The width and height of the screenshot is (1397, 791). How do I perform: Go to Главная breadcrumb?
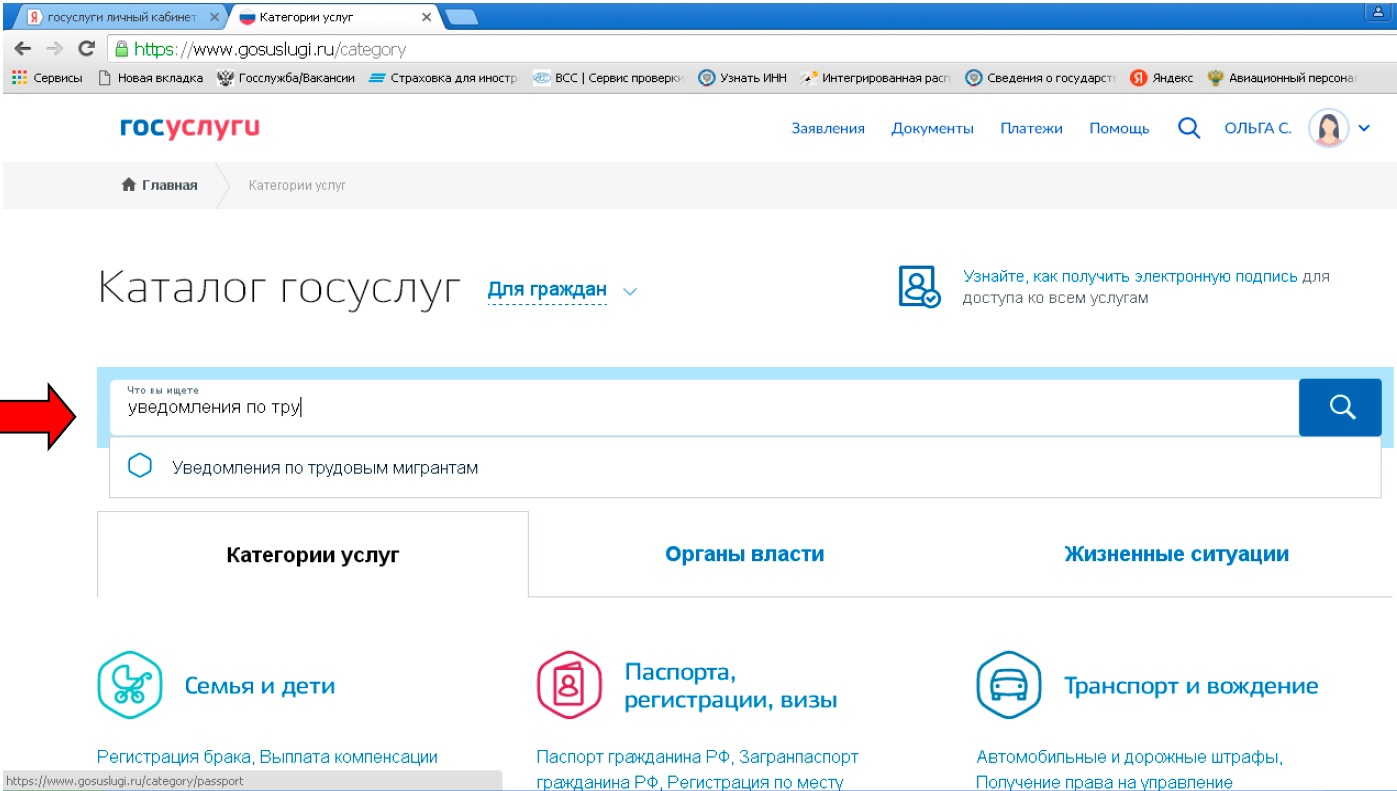click(160, 185)
